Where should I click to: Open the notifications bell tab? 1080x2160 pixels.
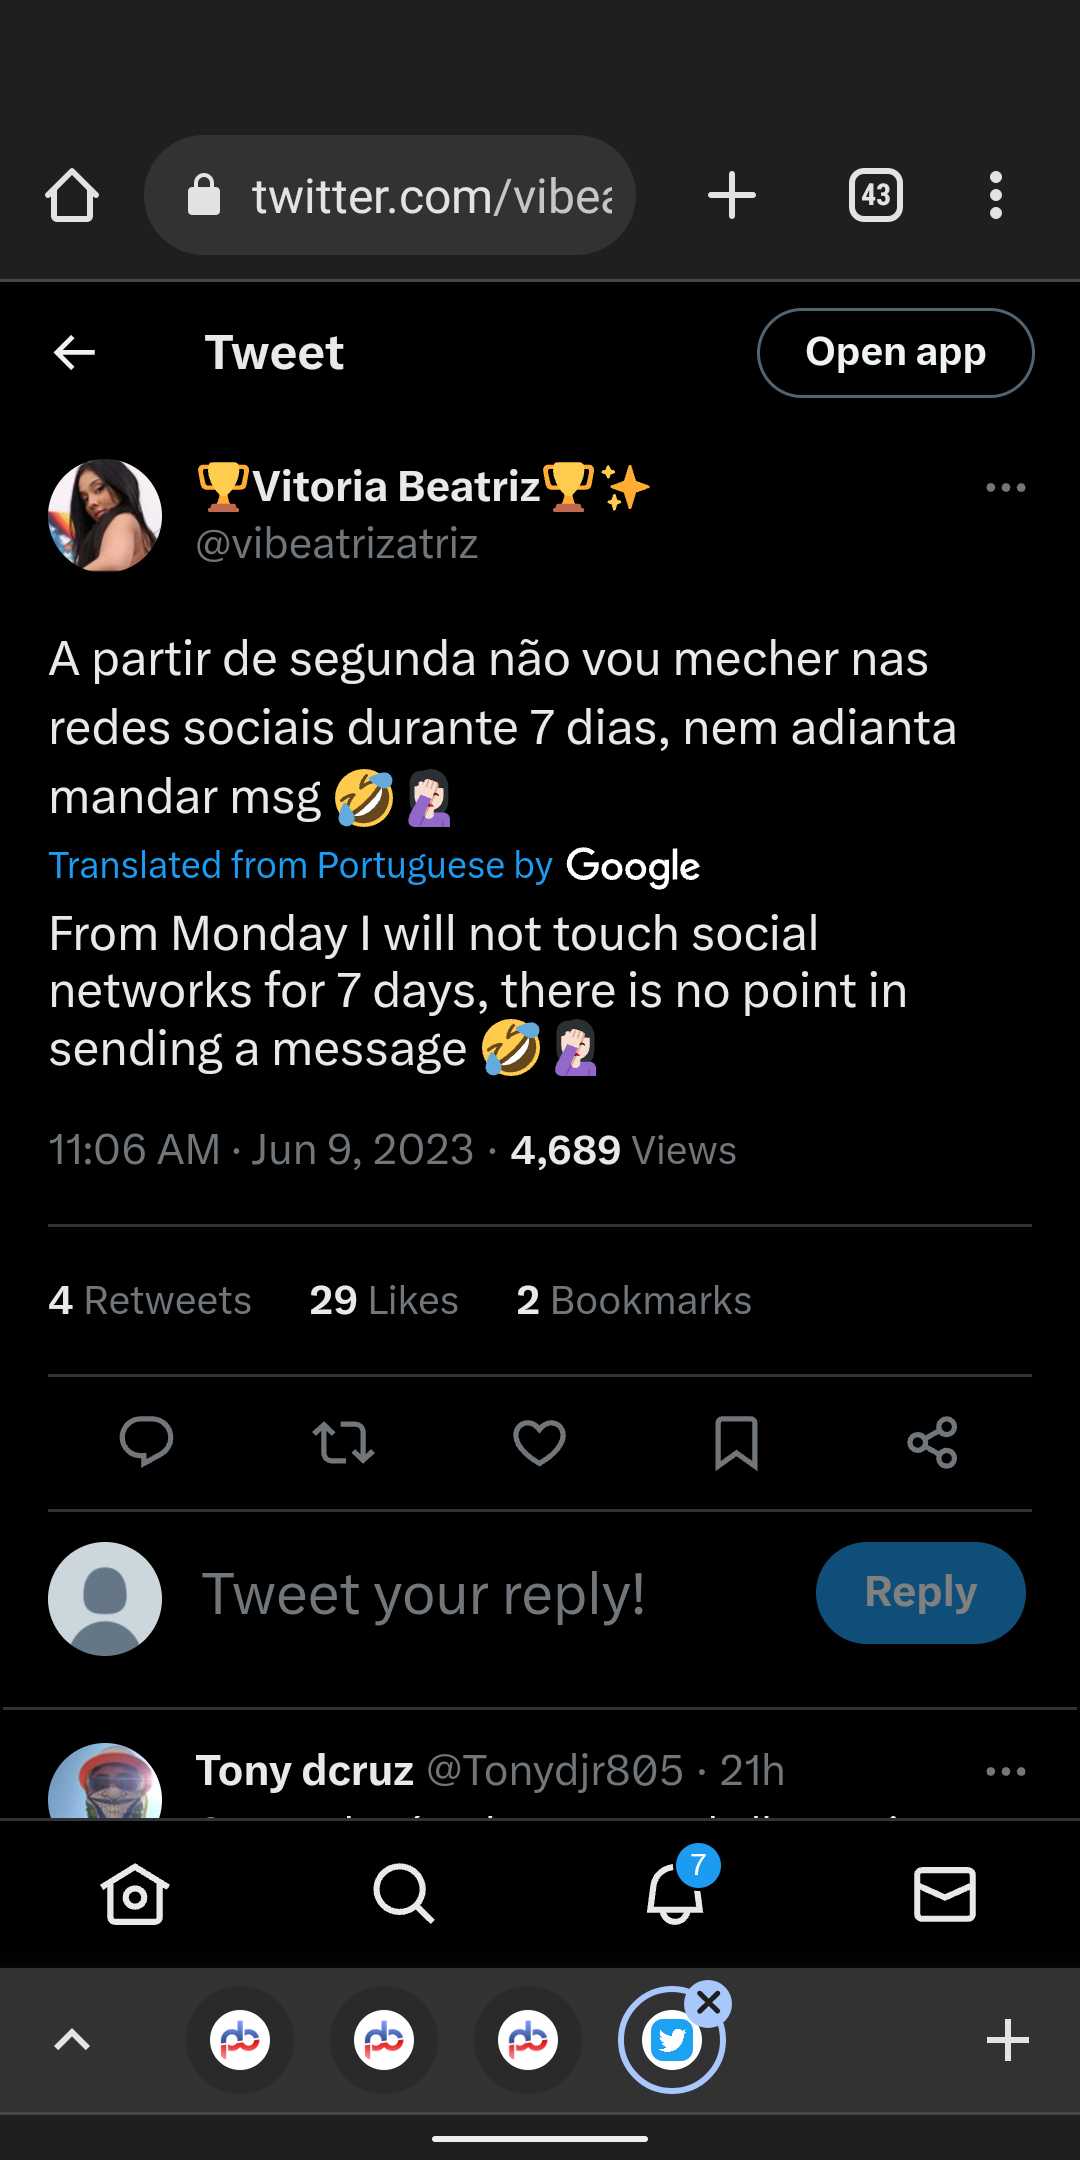(675, 1893)
